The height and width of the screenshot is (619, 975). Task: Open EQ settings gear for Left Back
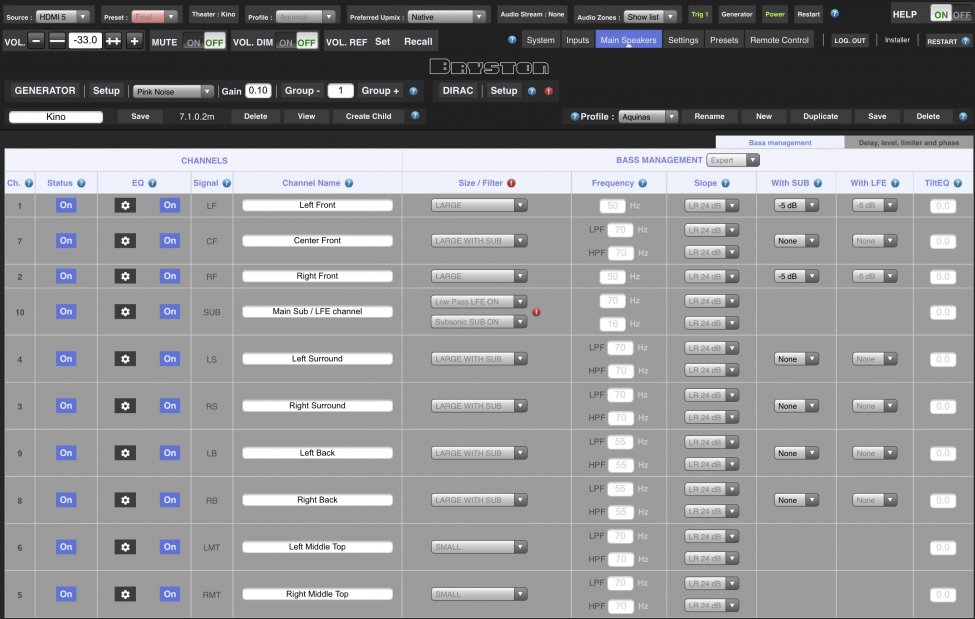point(125,453)
